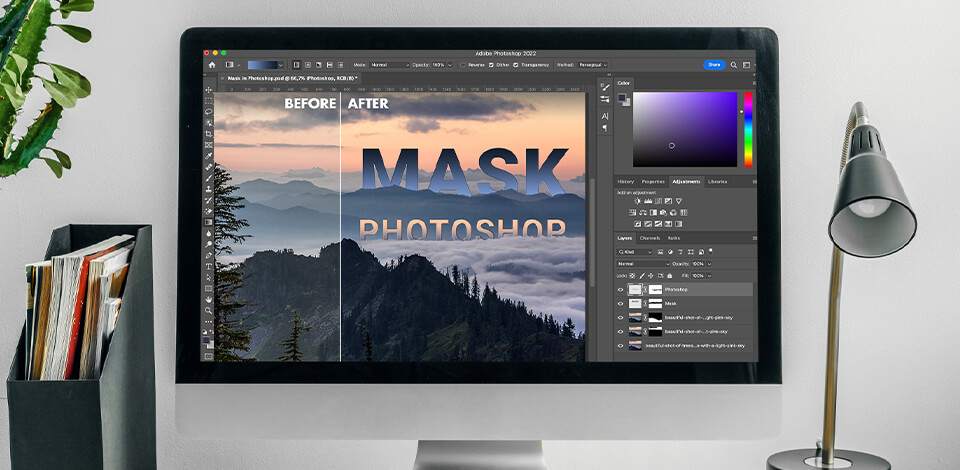Add a Brightness/Contrast adjustment
960x470 pixels.
coord(637,201)
